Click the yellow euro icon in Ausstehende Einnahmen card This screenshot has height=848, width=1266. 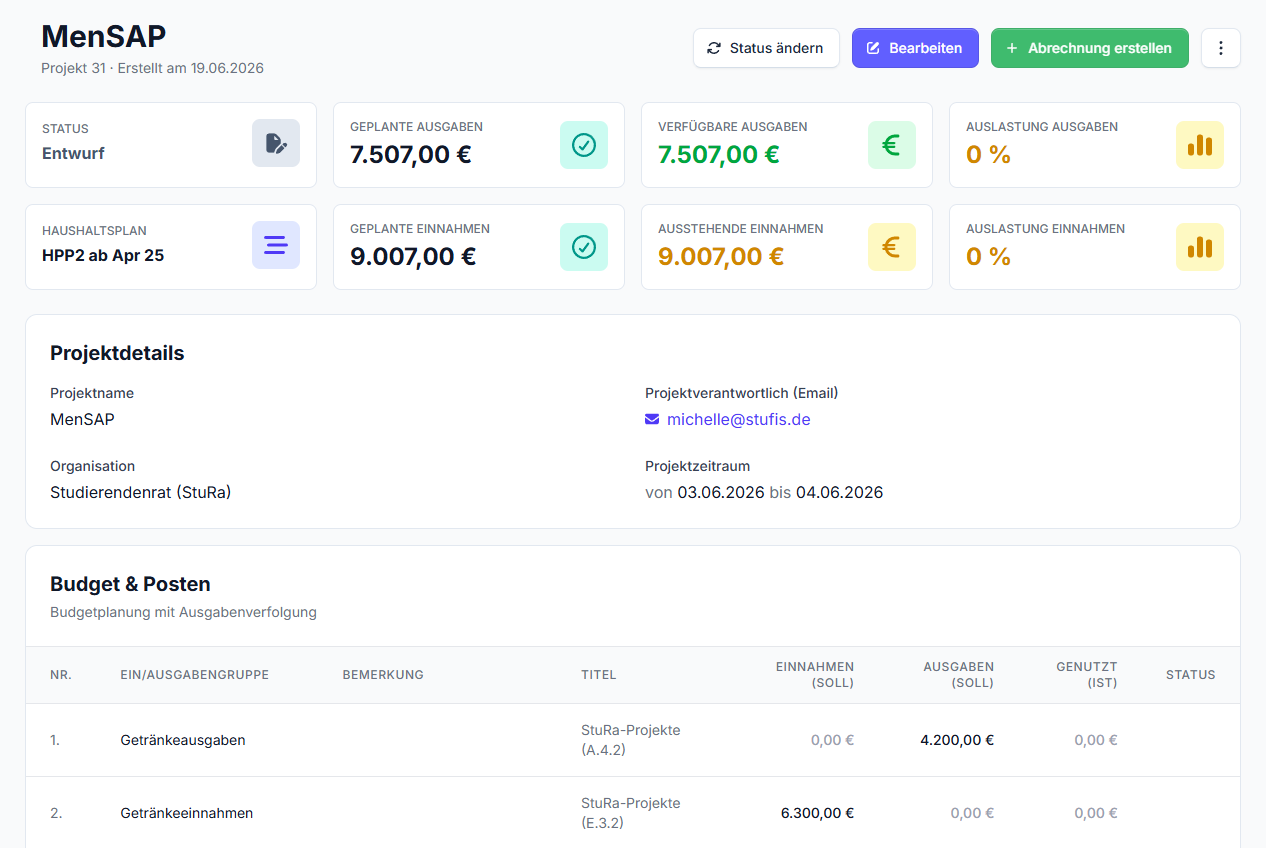point(892,247)
